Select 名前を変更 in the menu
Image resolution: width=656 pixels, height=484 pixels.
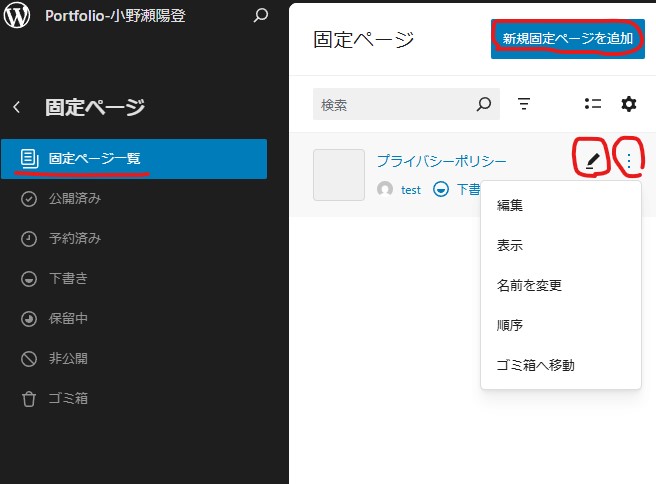529,285
